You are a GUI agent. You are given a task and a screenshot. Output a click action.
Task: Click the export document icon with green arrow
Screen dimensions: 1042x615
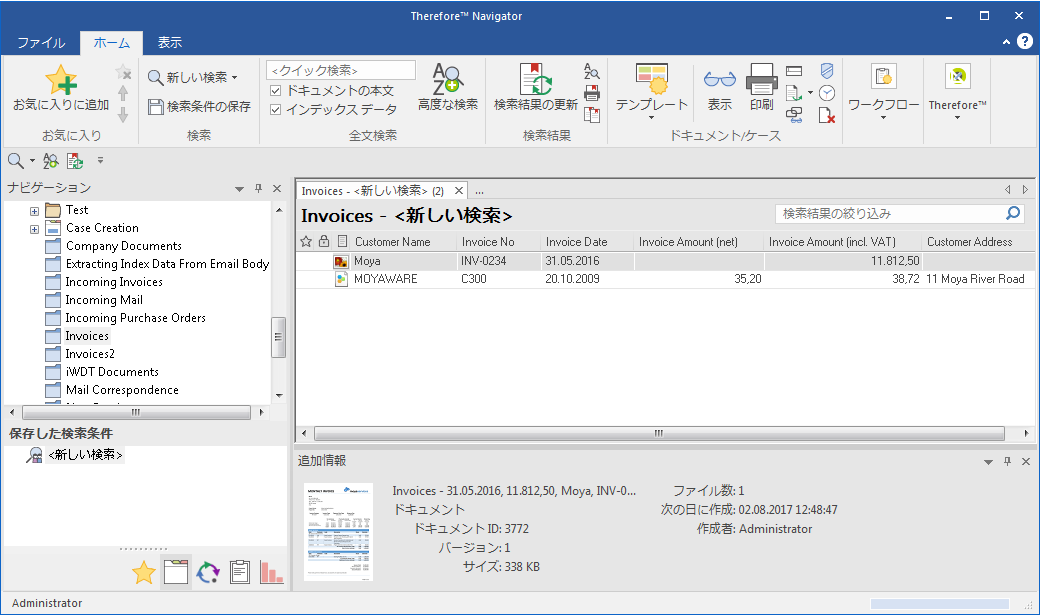[x=794, y=93]
